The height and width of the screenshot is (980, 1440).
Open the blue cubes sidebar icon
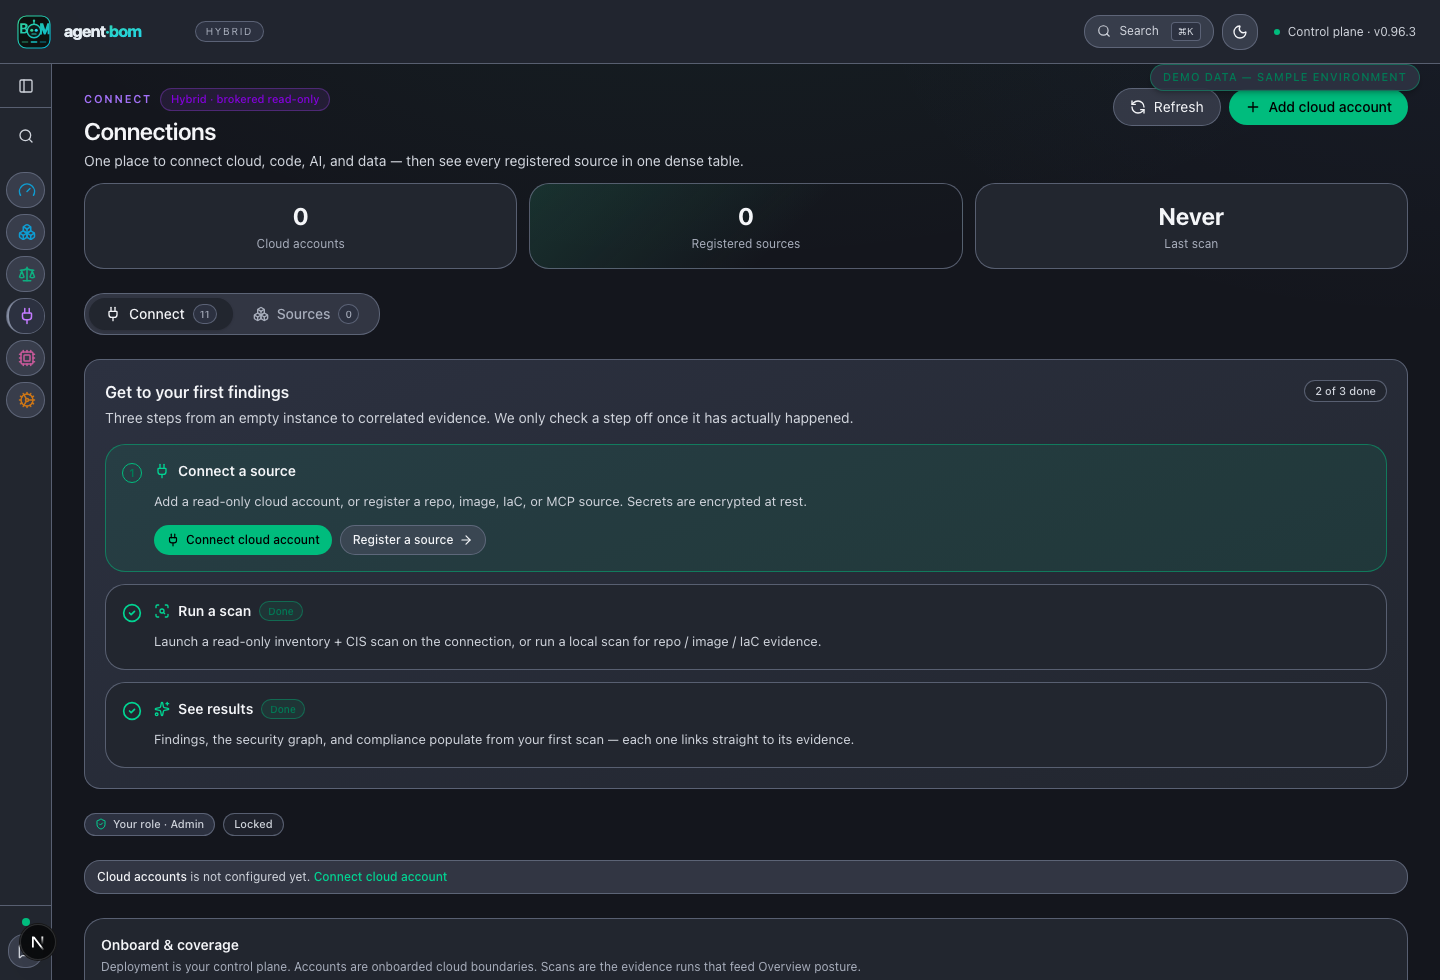26,232
